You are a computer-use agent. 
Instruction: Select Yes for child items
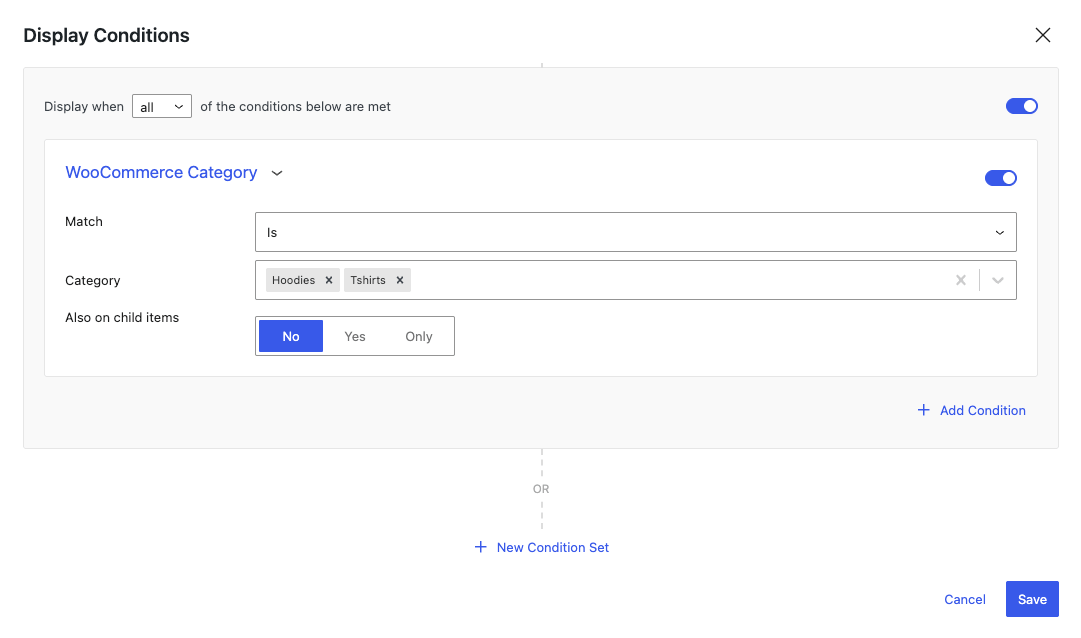point(354,336)
